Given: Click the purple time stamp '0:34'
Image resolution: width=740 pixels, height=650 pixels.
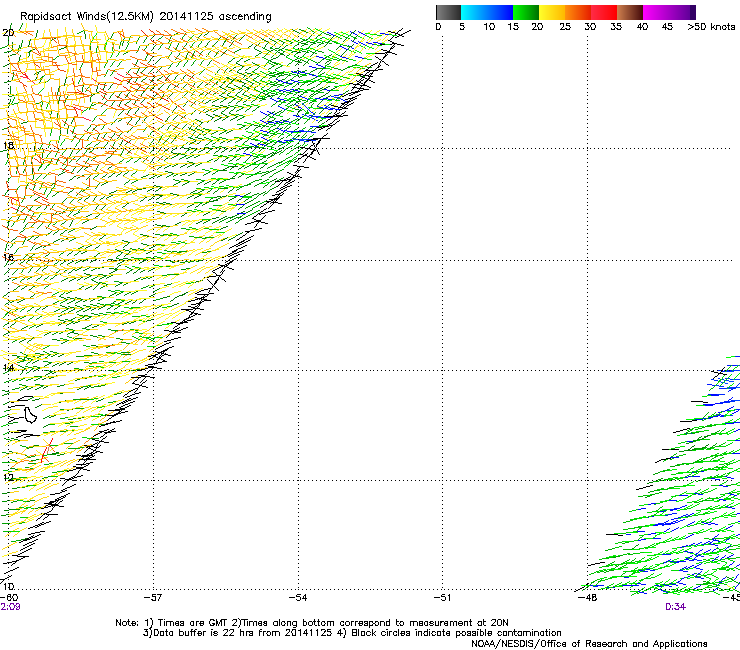Looking at the screenshot, I should click(675, 607).
